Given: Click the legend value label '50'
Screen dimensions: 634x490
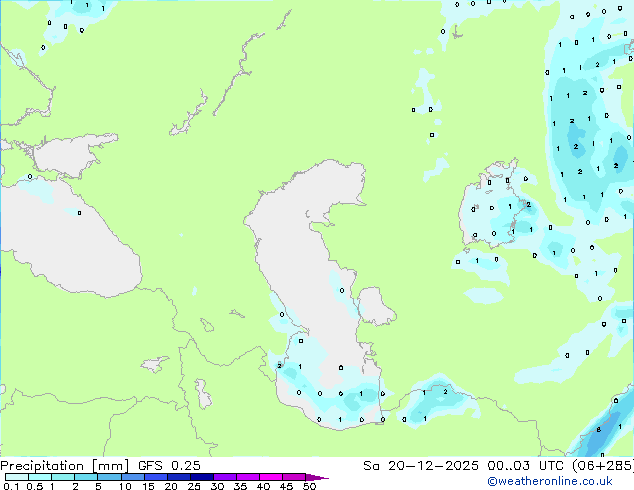Looking at the screenshot, I should pos(309,486).
